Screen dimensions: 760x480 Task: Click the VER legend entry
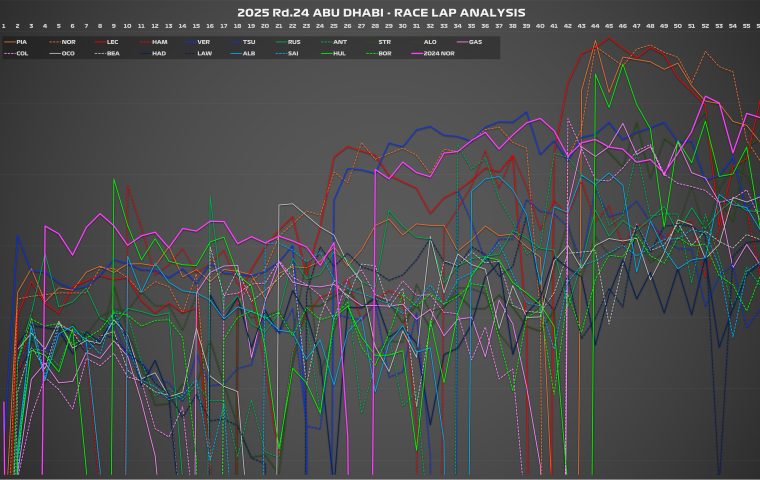(203, 42)
